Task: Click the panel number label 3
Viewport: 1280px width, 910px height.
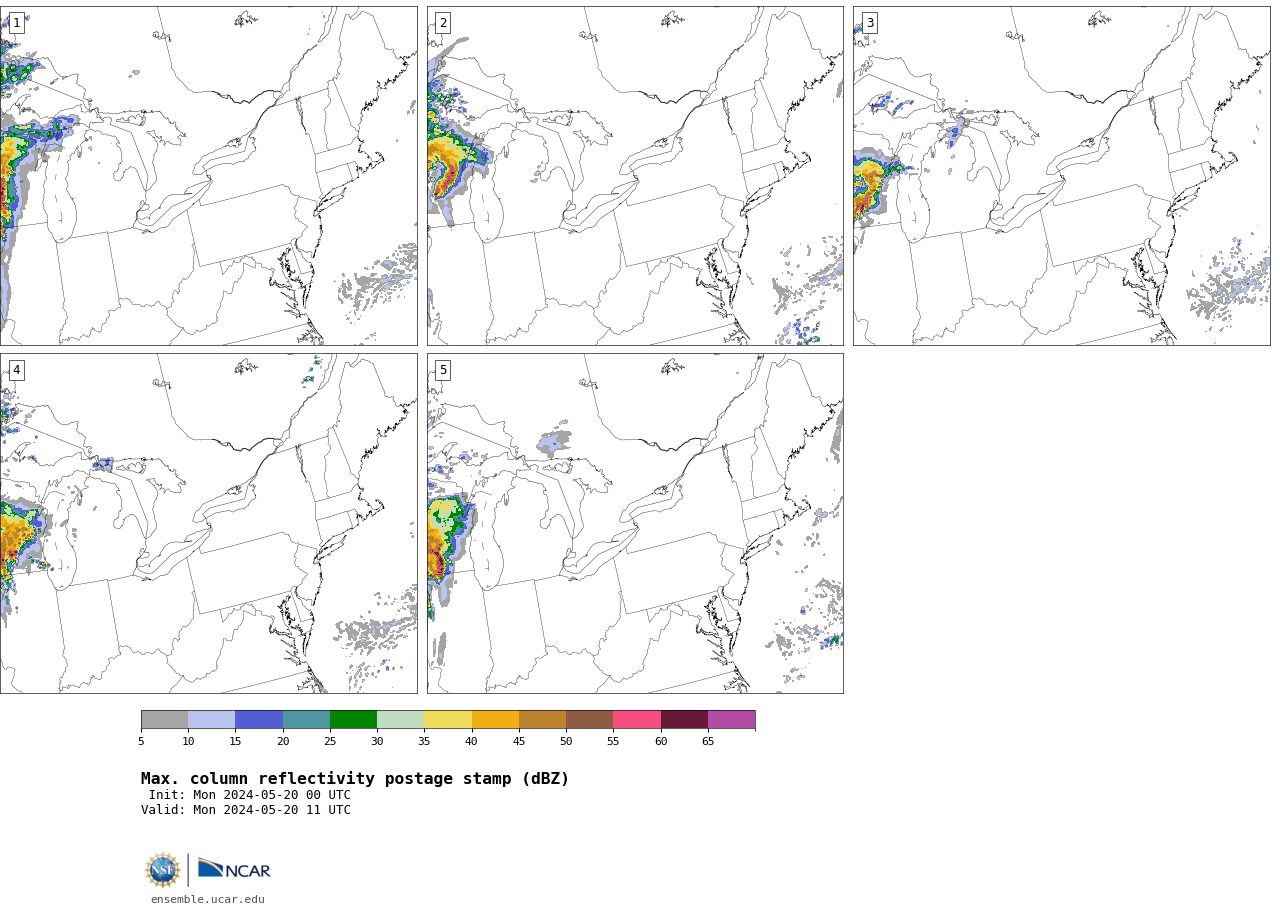Action: pos(869,23)
